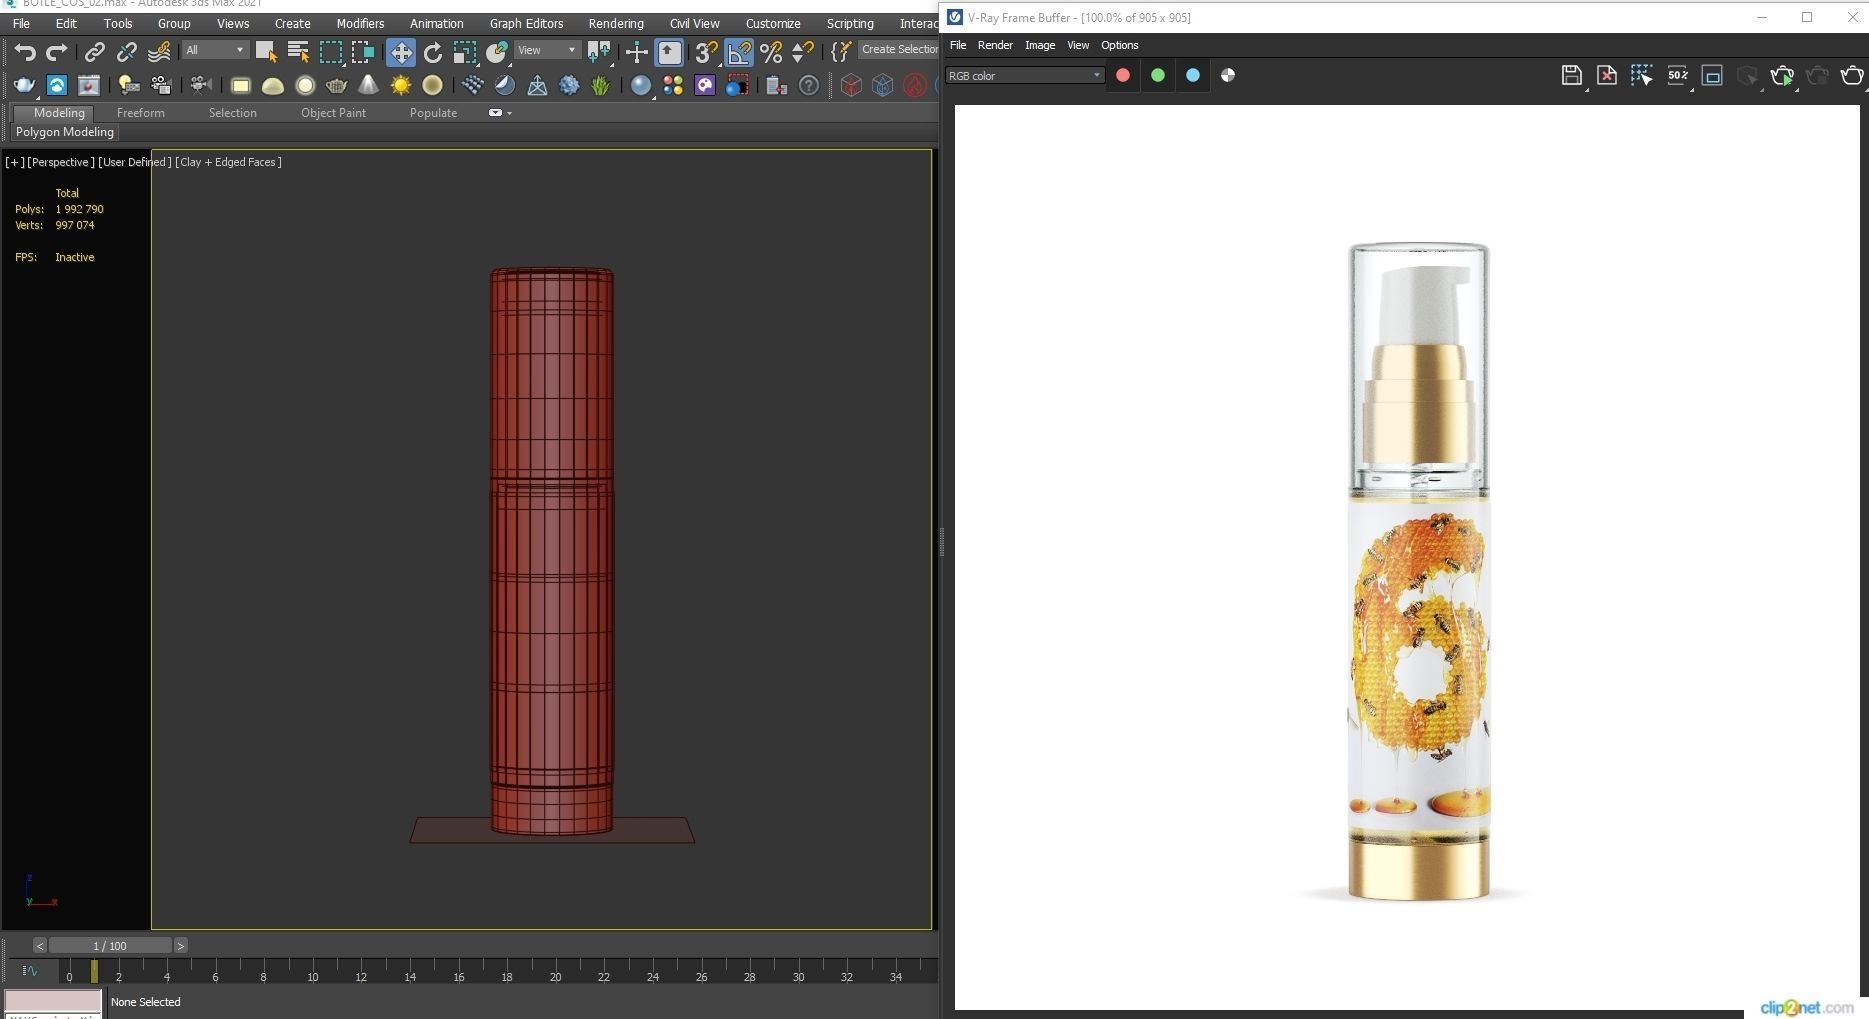1869x1019 pixels.
Task: Click frame 20 on the timeline
Action: (555, 977)
